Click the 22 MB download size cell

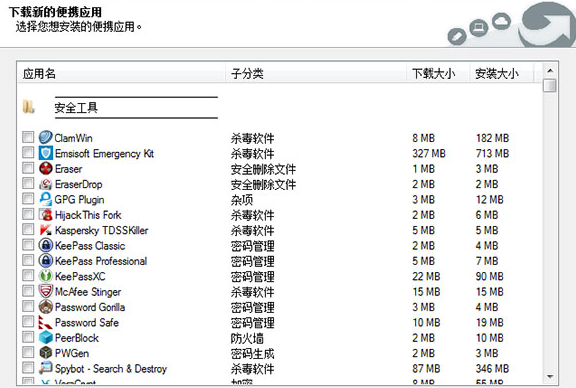pos(426,276)
